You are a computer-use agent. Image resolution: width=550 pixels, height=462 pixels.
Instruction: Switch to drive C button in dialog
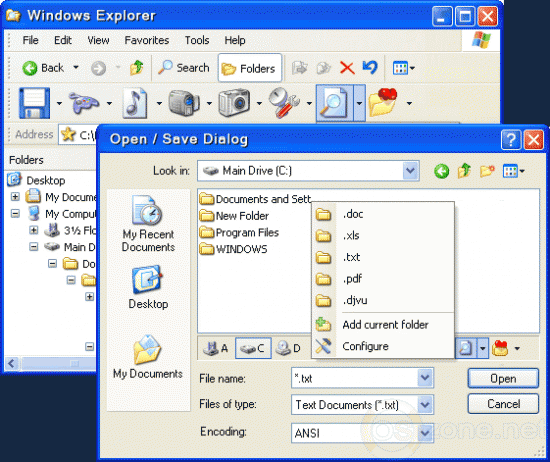click(x=253, y=348)
